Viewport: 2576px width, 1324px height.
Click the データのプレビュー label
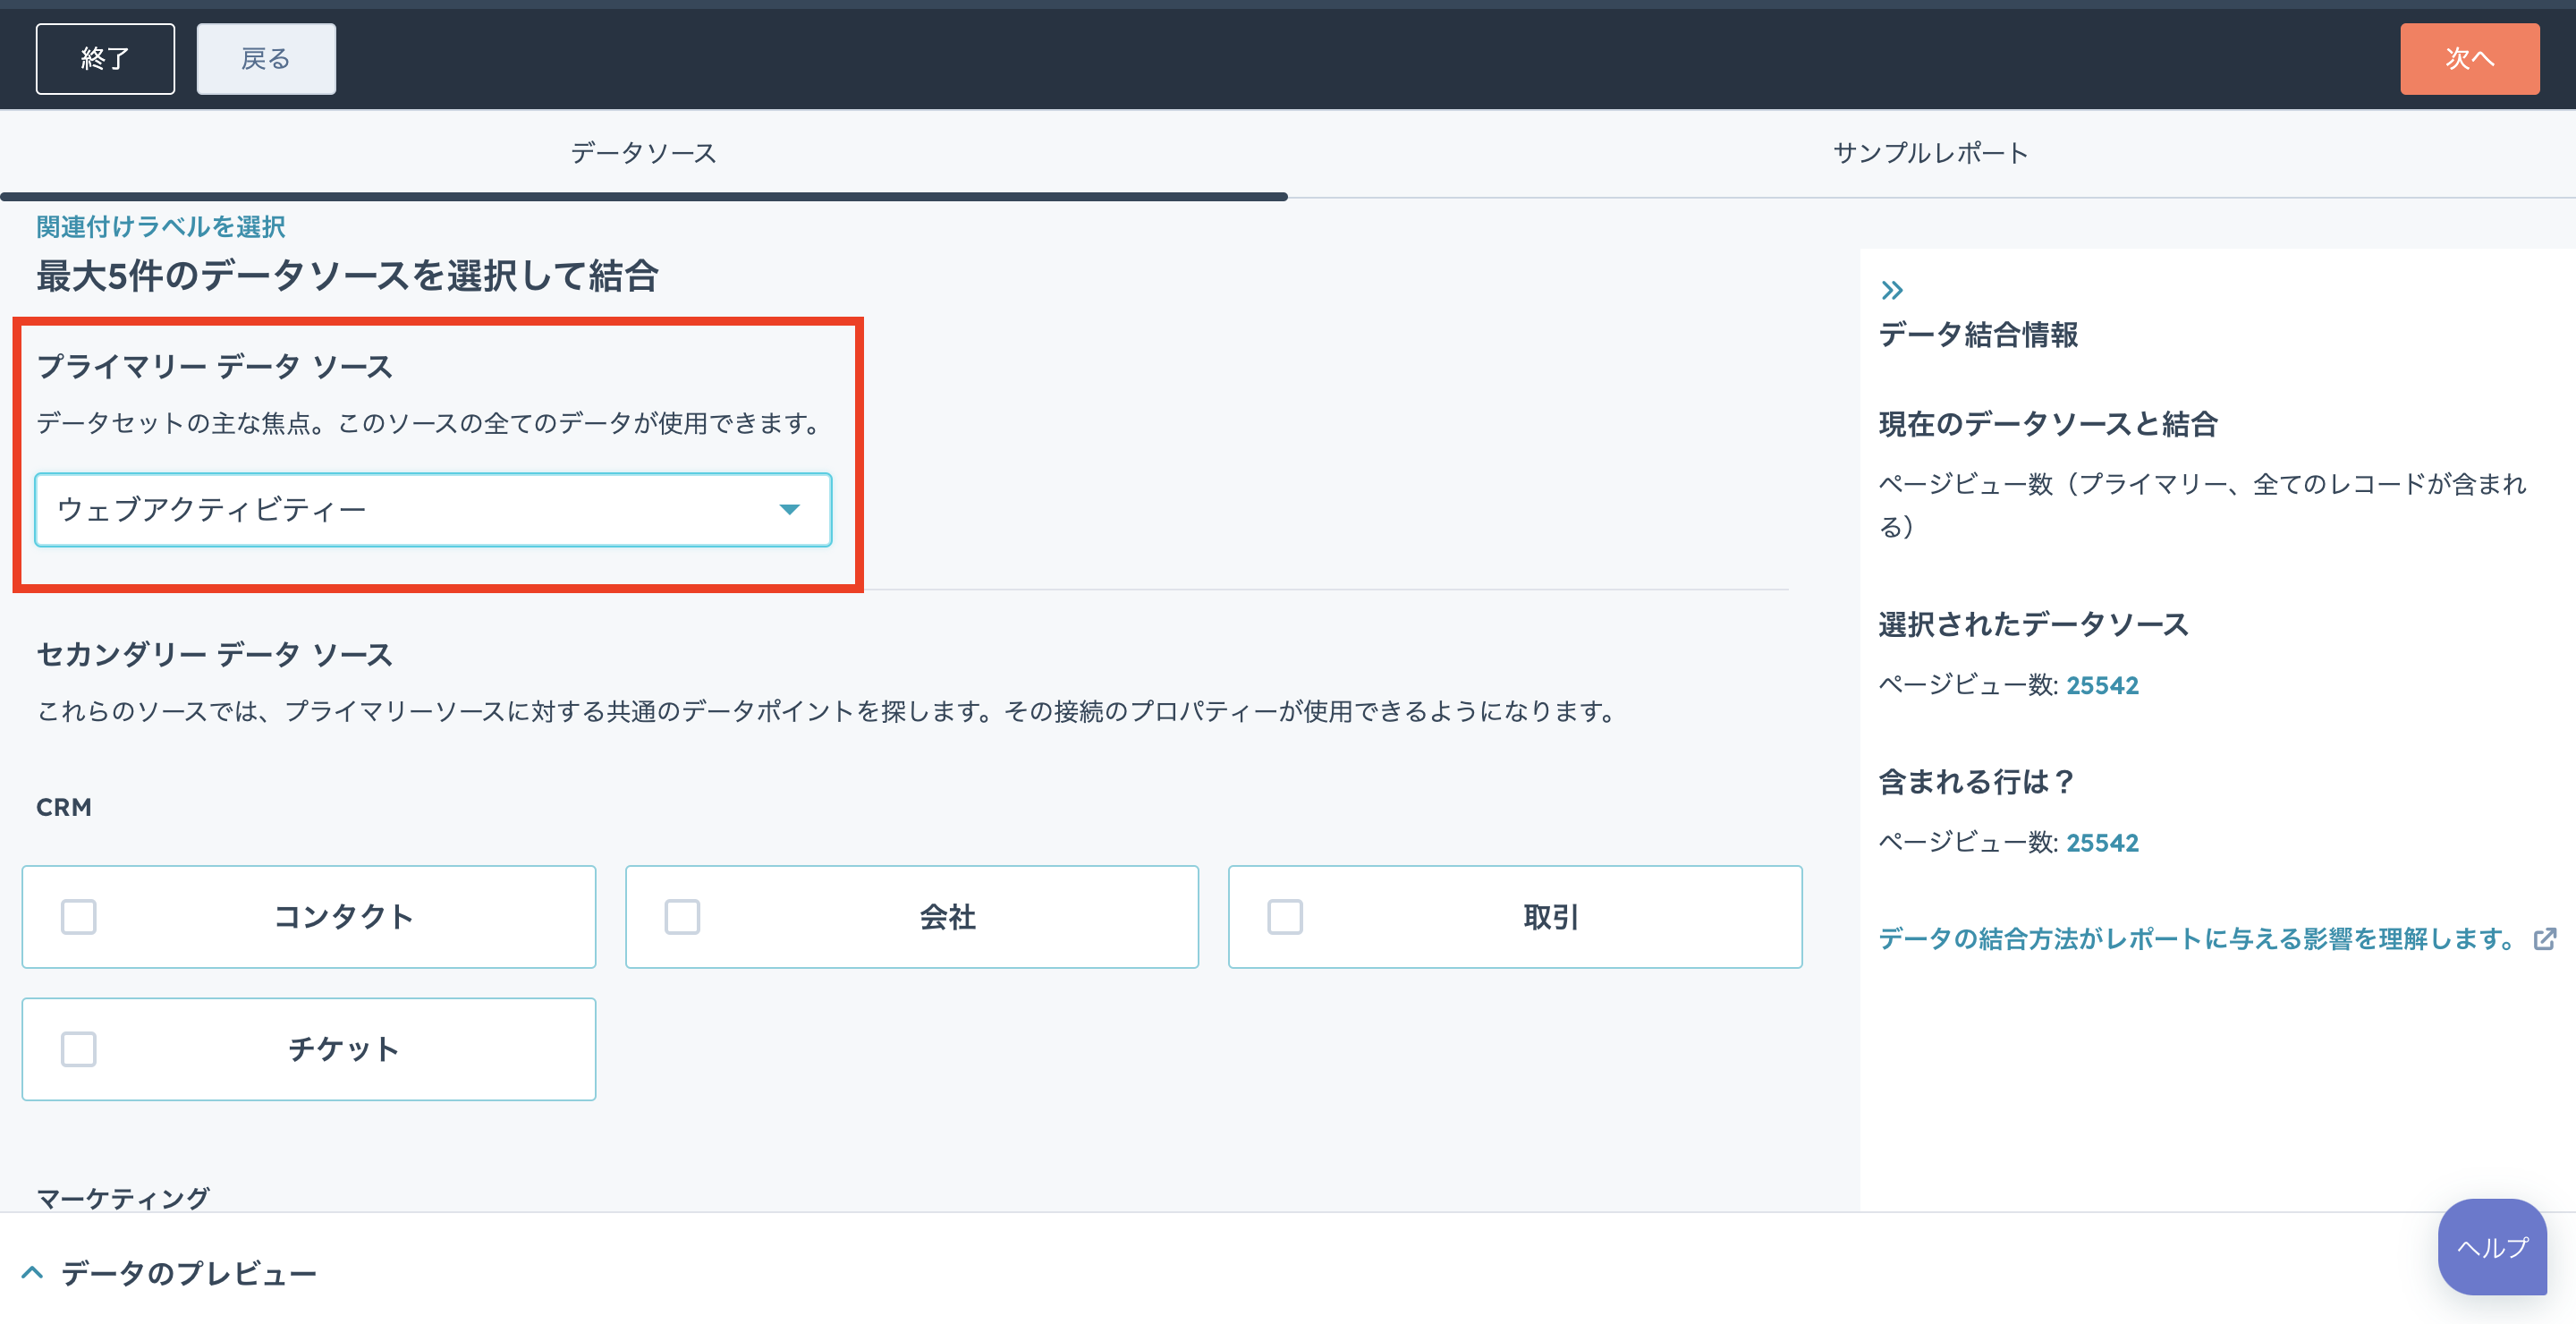(x=189, y=1273)
